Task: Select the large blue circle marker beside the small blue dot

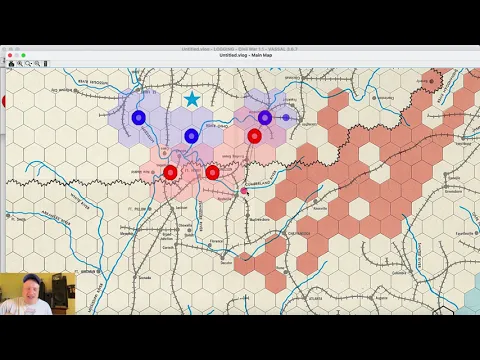Action: pyautogui.click(x=265, y=118)
